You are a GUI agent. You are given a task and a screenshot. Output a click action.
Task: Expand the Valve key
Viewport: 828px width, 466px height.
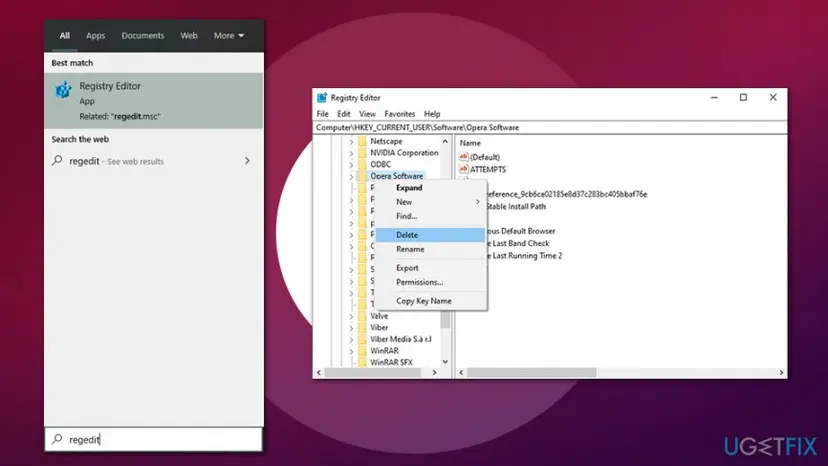351,316
